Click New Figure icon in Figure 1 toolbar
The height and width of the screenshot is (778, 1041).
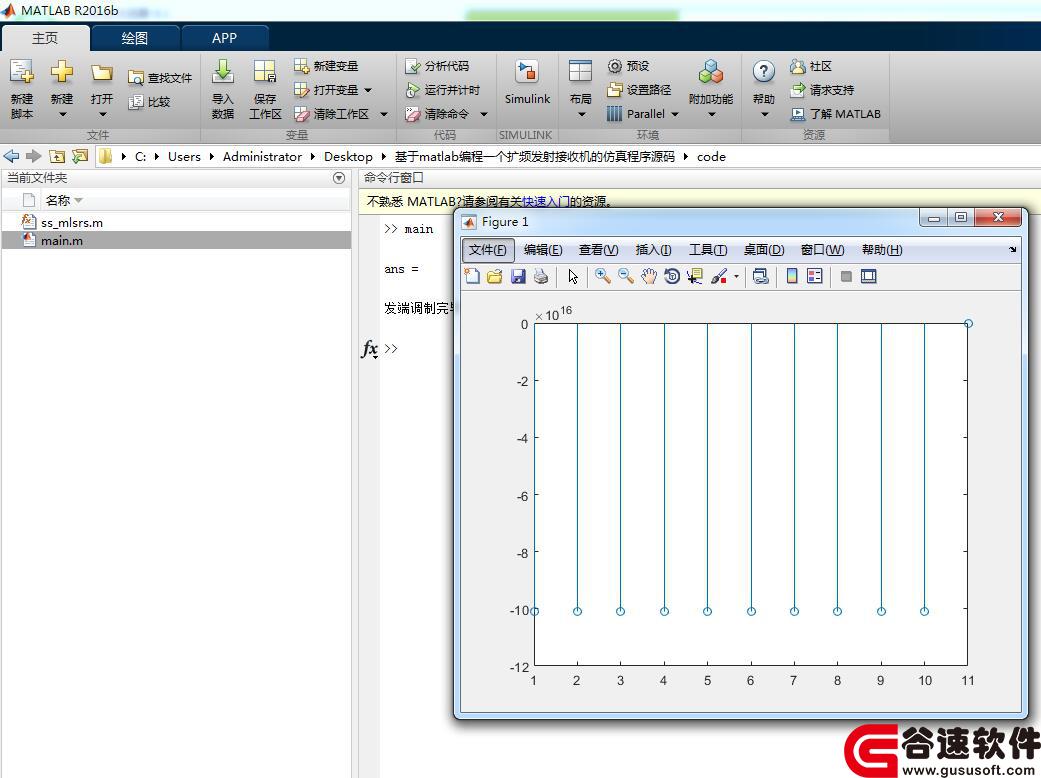coord(471,276)
